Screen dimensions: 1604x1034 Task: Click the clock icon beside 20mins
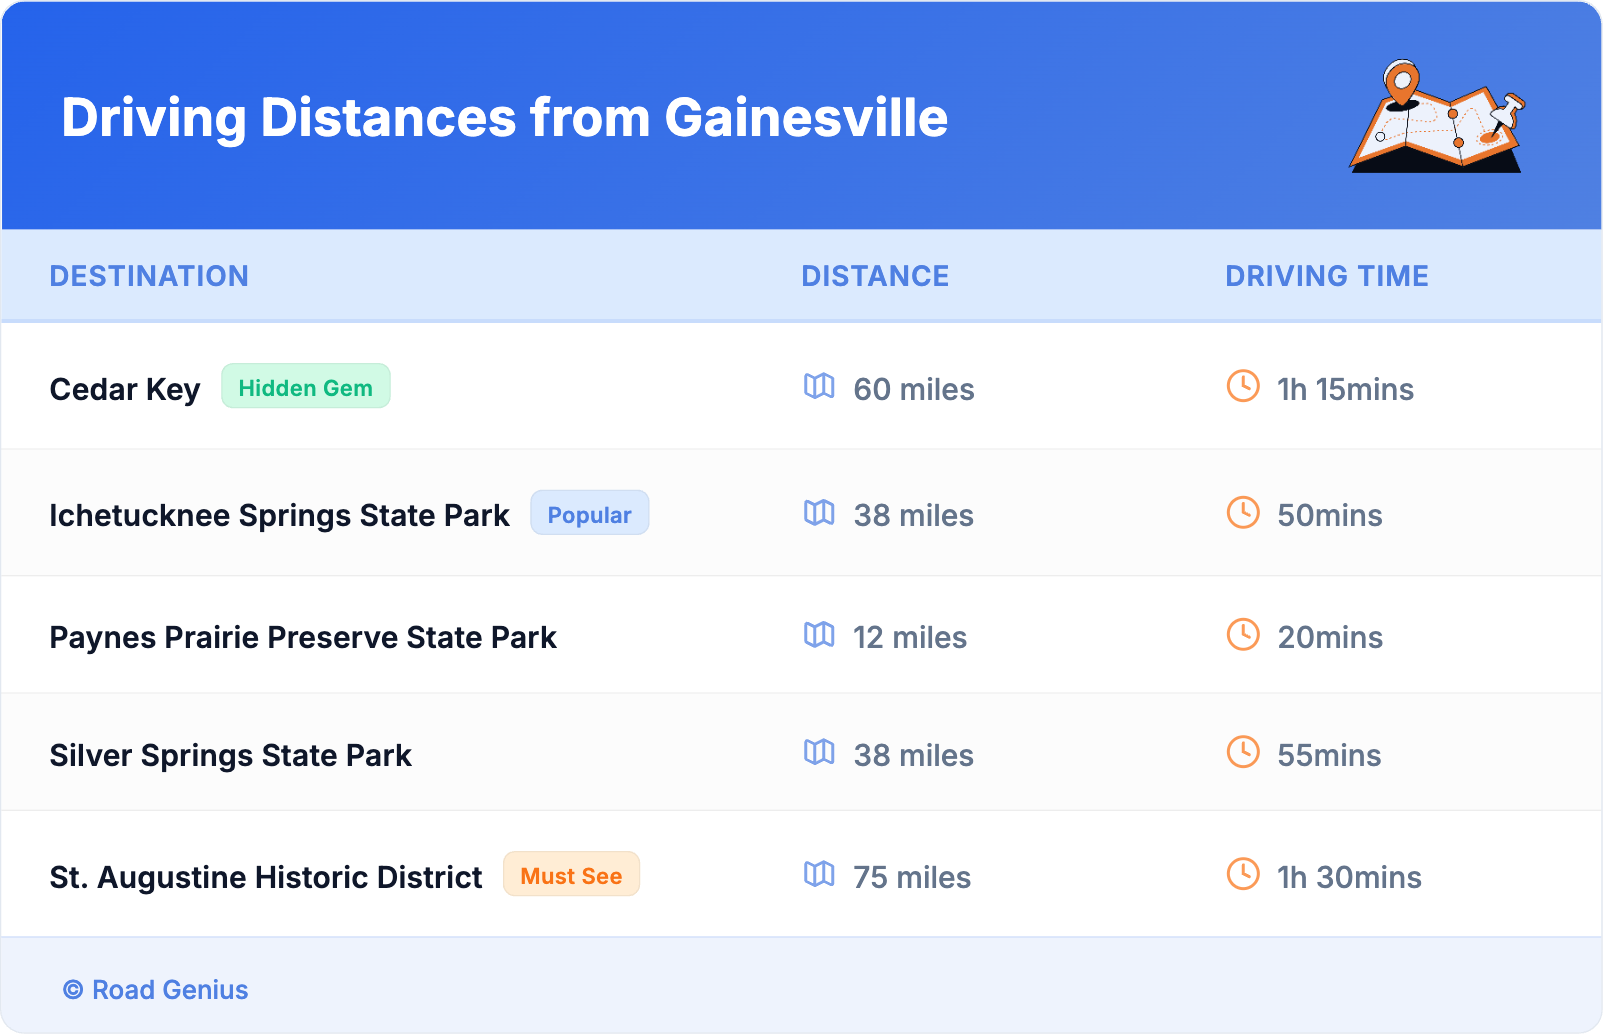point(1243,635)
